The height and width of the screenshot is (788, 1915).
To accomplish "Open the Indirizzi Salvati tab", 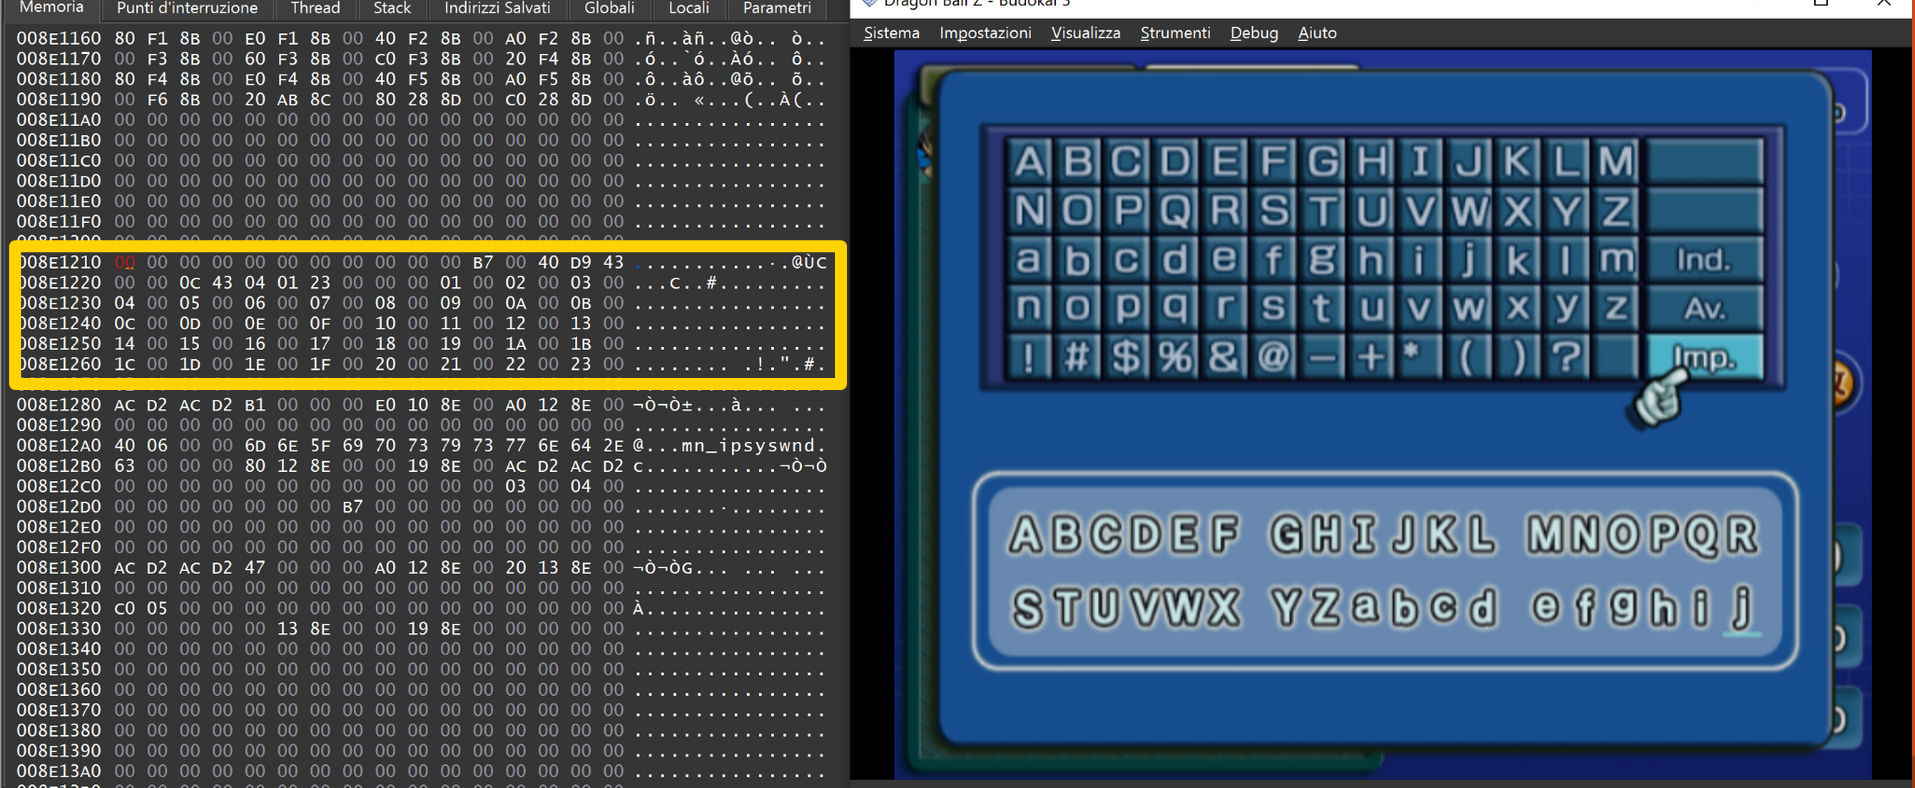I will coord(497,8).
